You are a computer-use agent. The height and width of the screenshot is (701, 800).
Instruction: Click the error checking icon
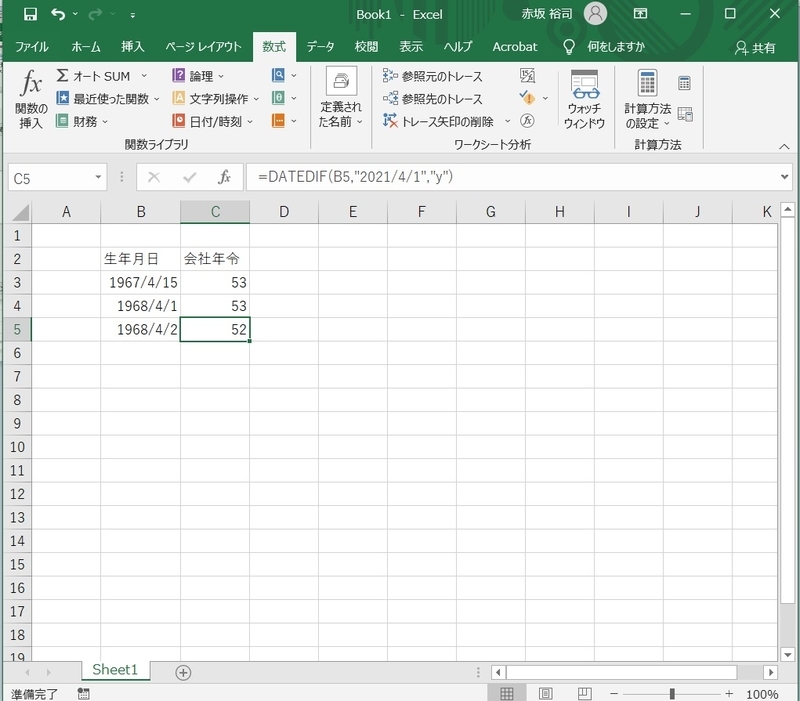527,97
